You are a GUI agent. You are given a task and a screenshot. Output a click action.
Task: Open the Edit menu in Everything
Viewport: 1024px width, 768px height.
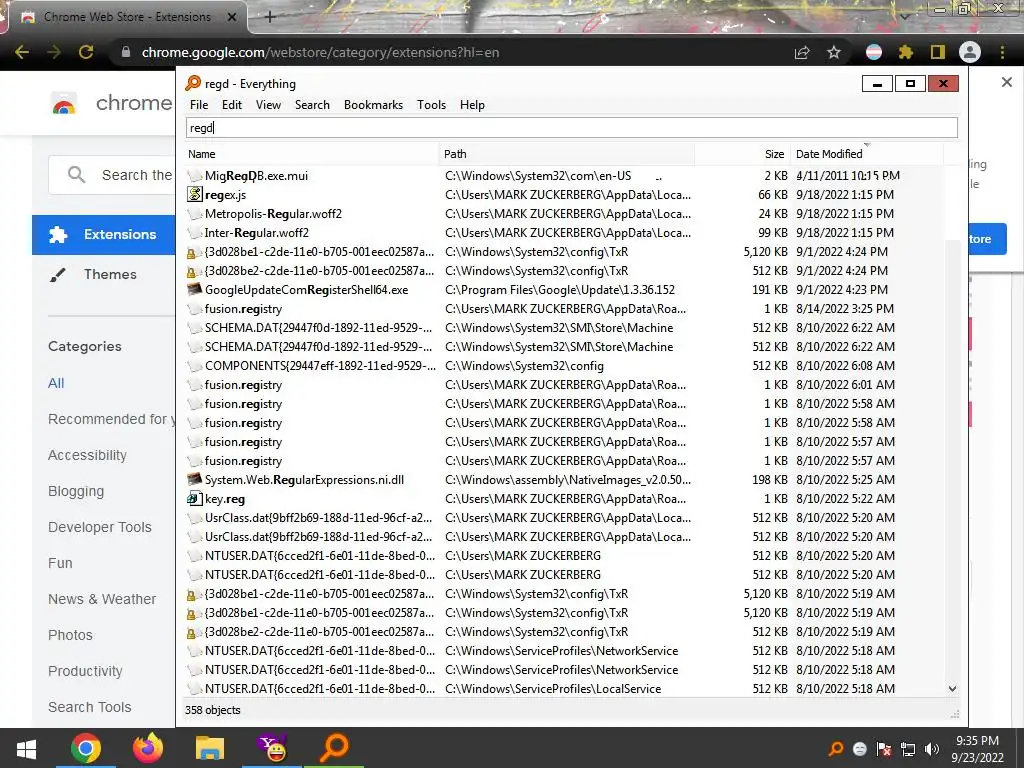coord(232,105)
